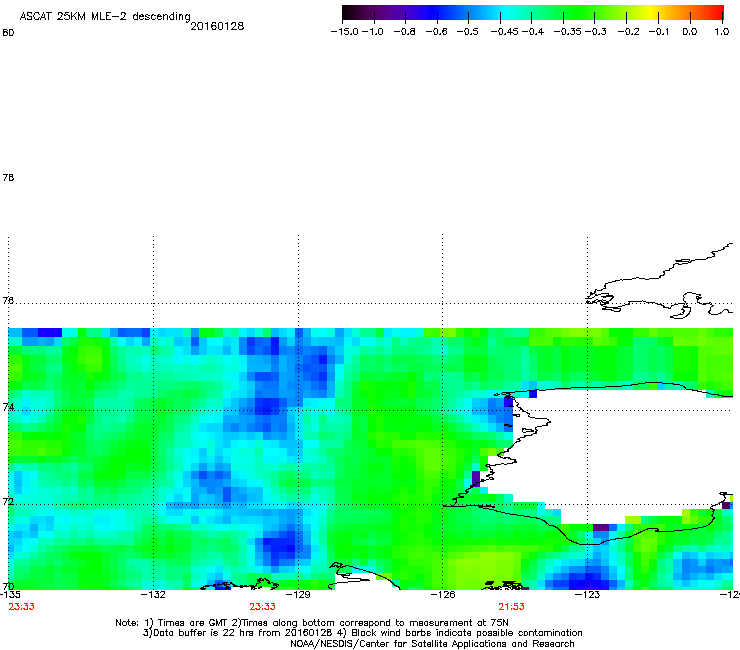This screenshot has height=650, width=740.
Task: Click the 78 latitude axis label
Action: [x=8, y=177]
